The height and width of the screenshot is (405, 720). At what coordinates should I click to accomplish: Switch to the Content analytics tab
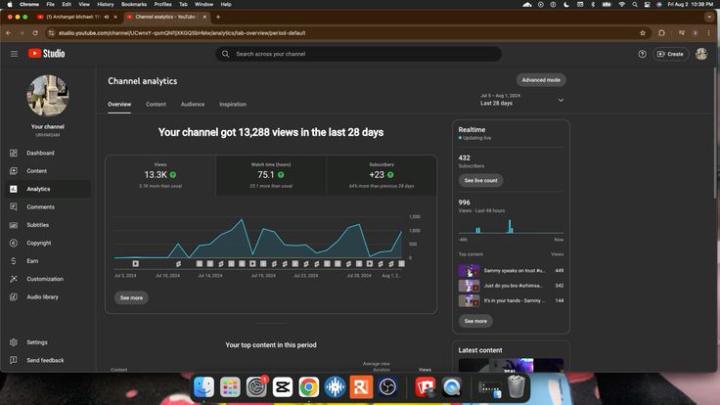pos(156,105)
